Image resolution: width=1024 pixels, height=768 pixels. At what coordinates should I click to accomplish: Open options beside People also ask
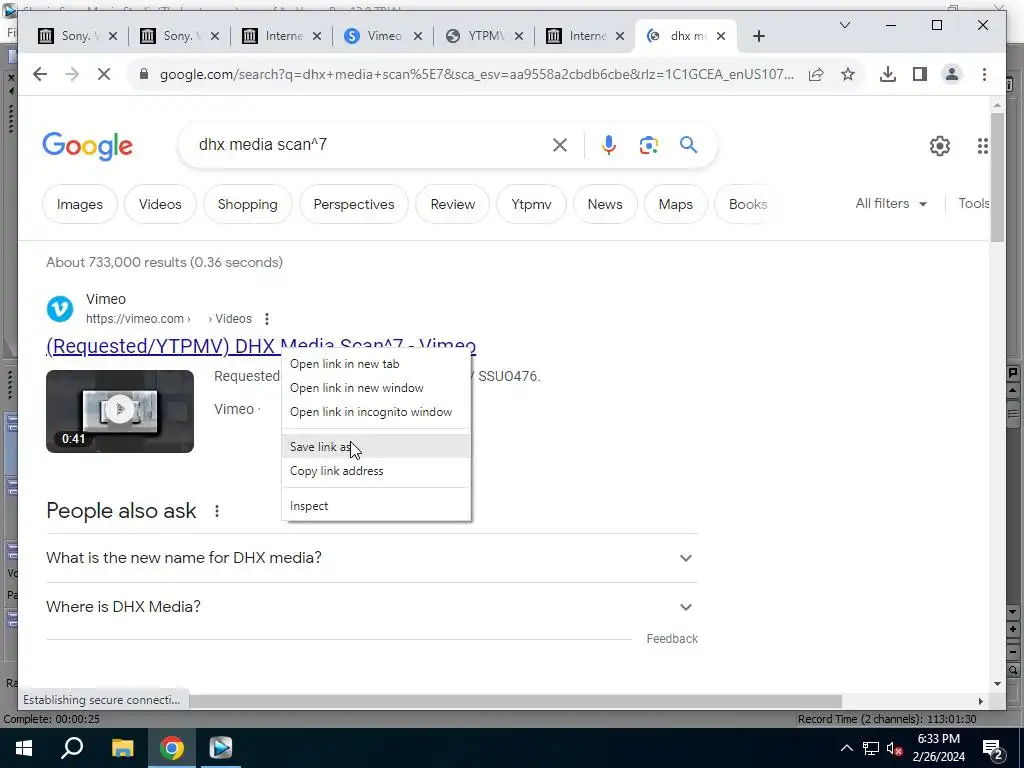pos(217,511)
